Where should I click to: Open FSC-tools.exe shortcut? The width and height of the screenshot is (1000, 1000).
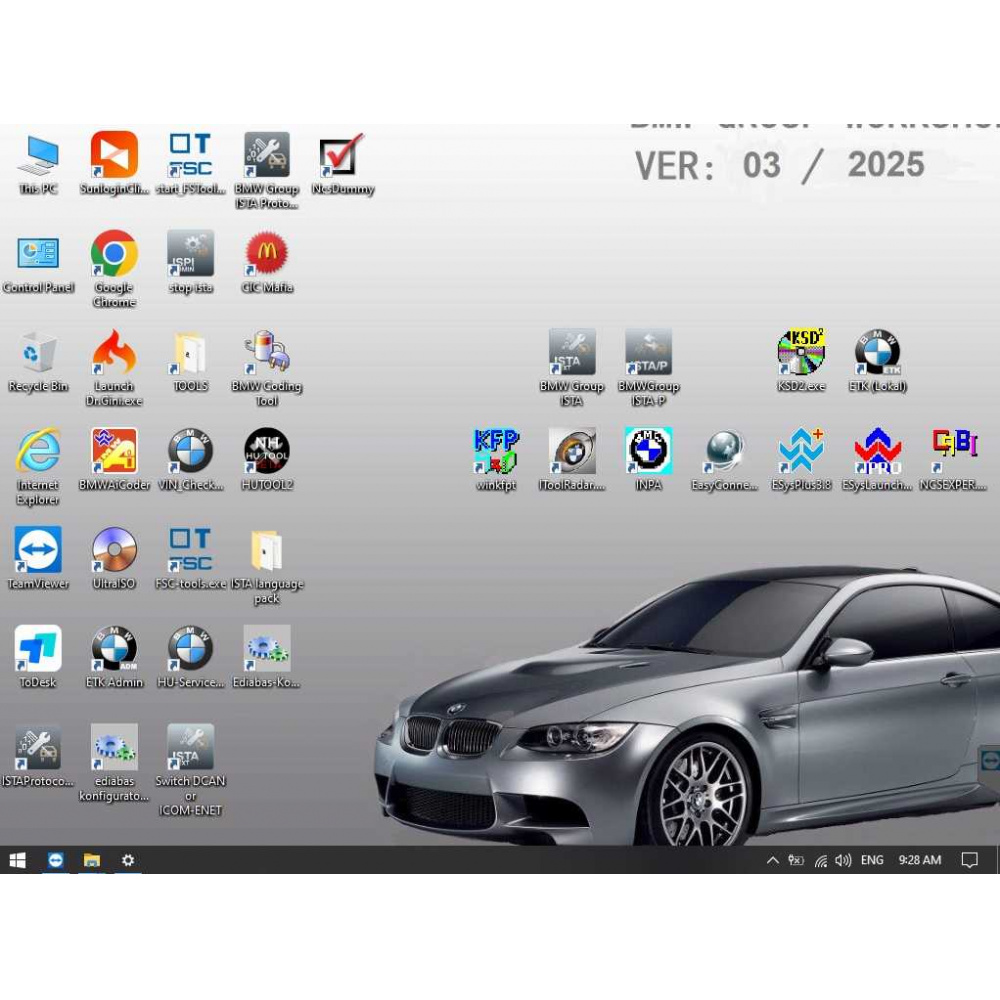click(x=190, y=559)
